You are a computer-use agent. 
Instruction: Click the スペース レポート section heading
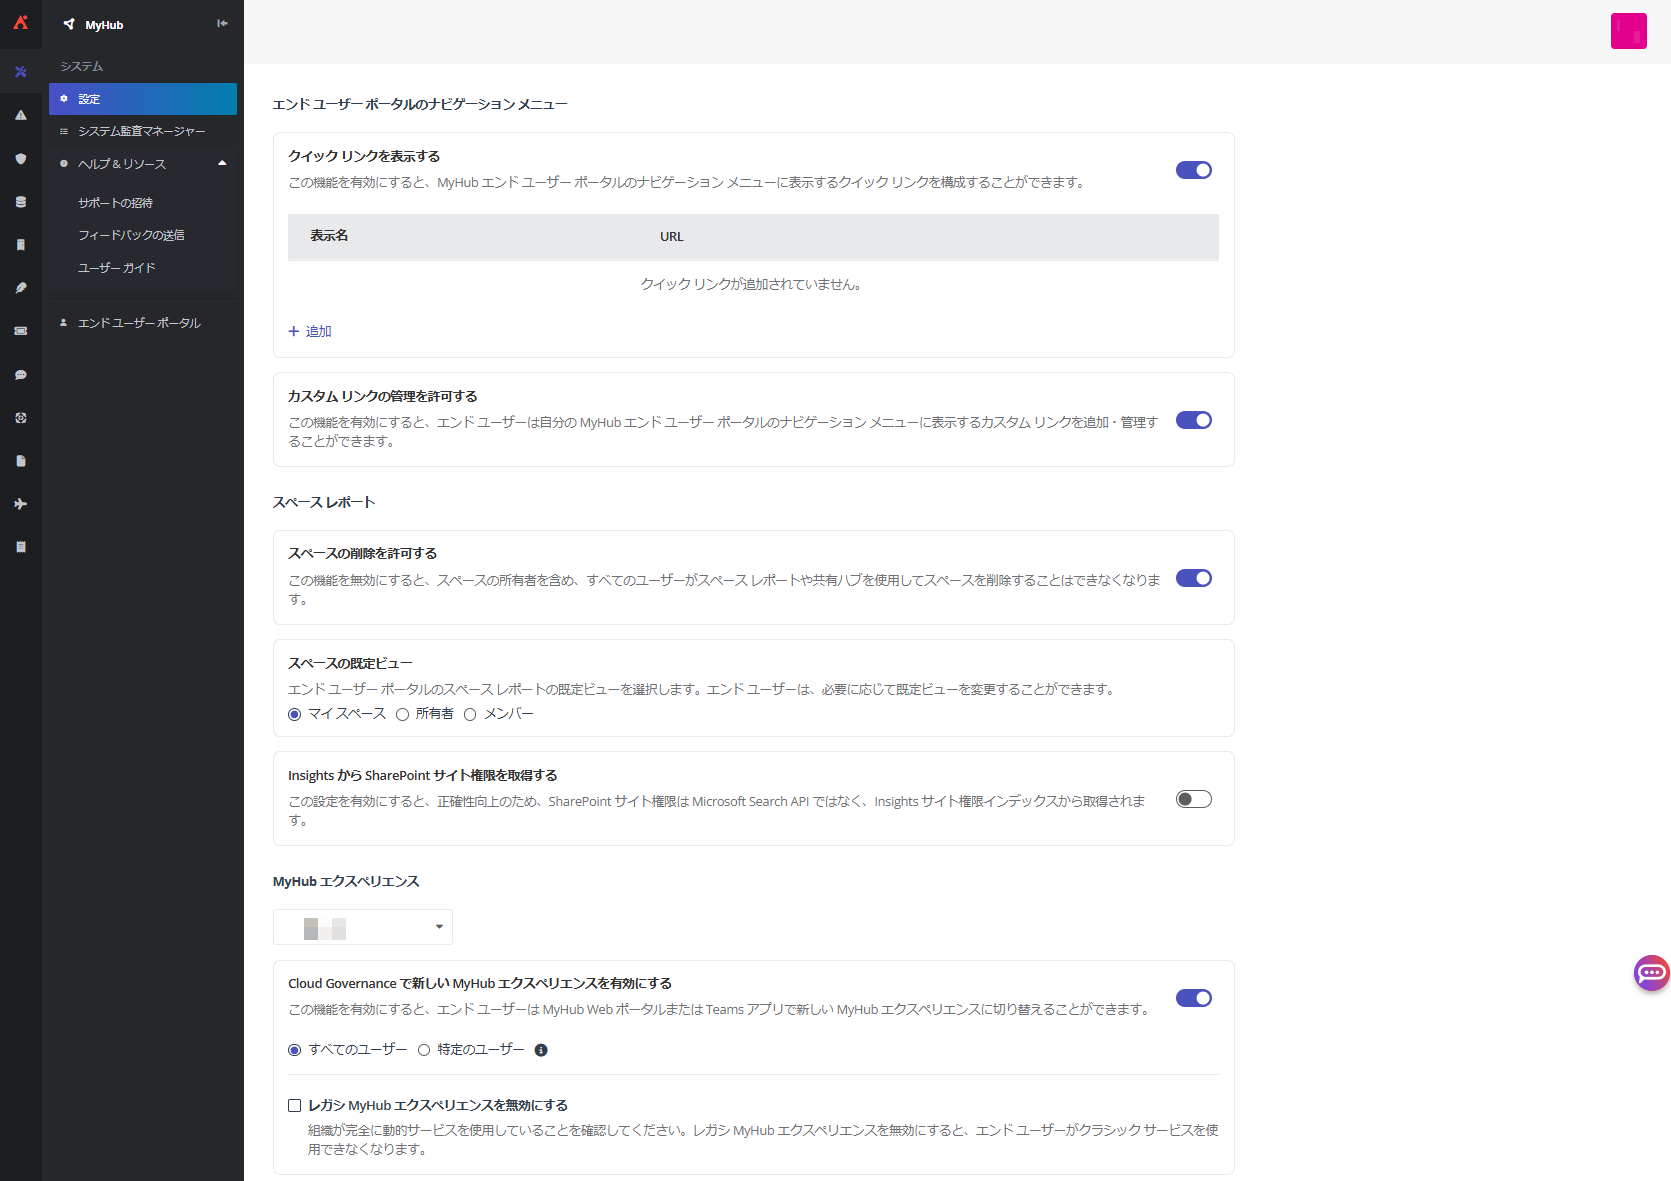pyautogui.click(x=324, y=502)
